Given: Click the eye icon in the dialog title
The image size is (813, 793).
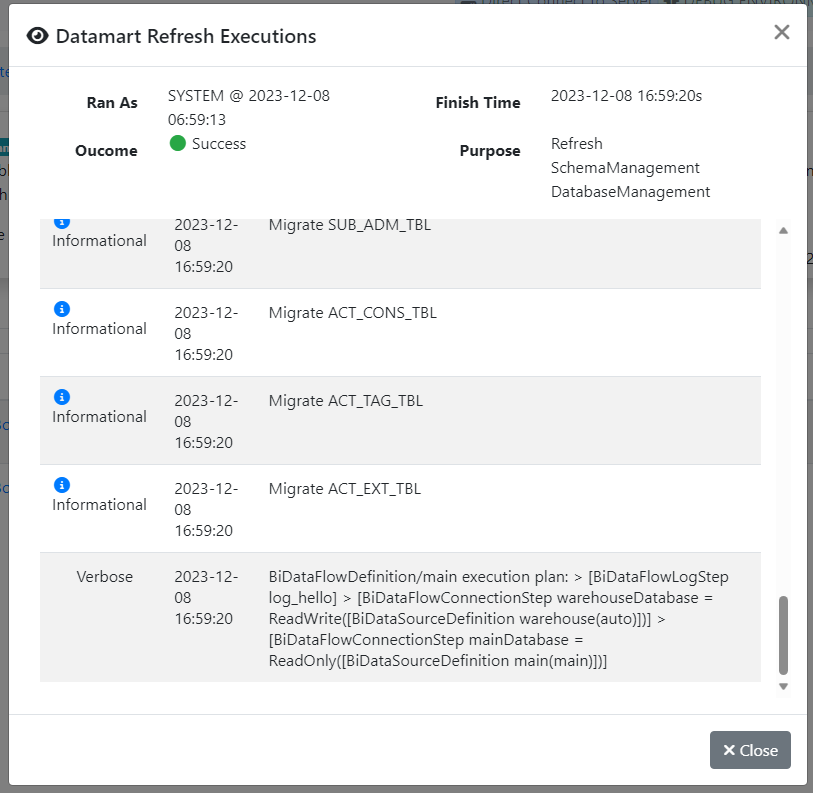Looking at the screenshot, I should [37, 37].
